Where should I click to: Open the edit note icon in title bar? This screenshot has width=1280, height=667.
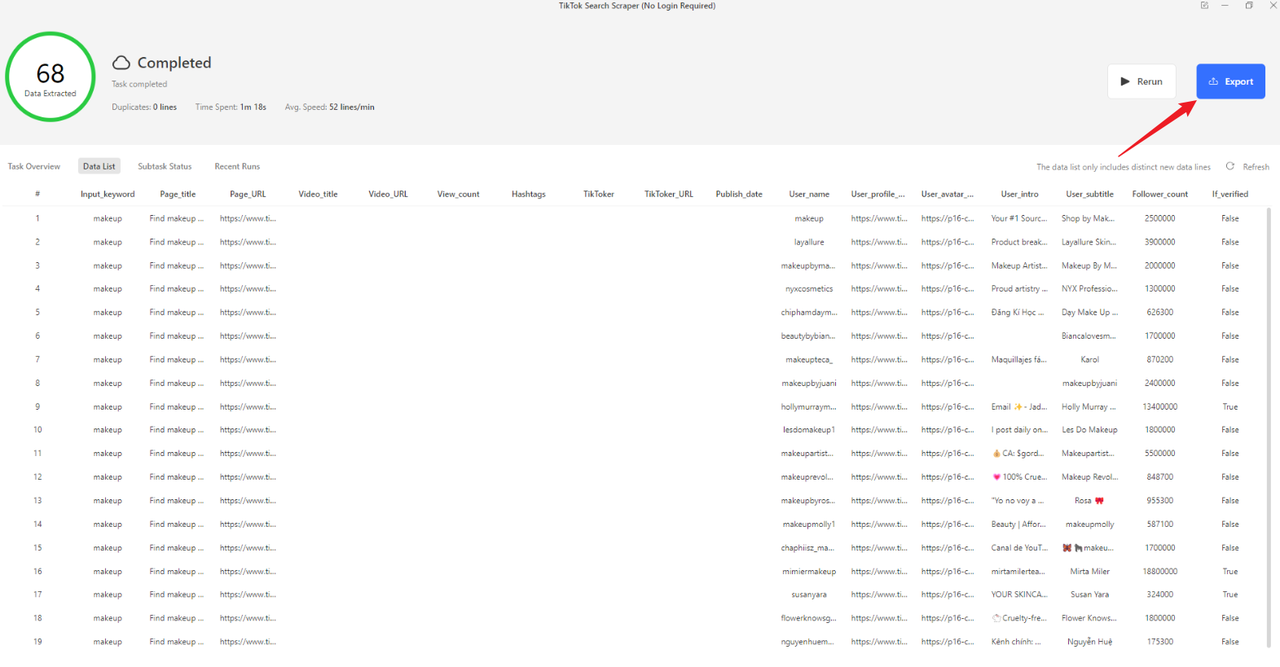point(1204,6)
